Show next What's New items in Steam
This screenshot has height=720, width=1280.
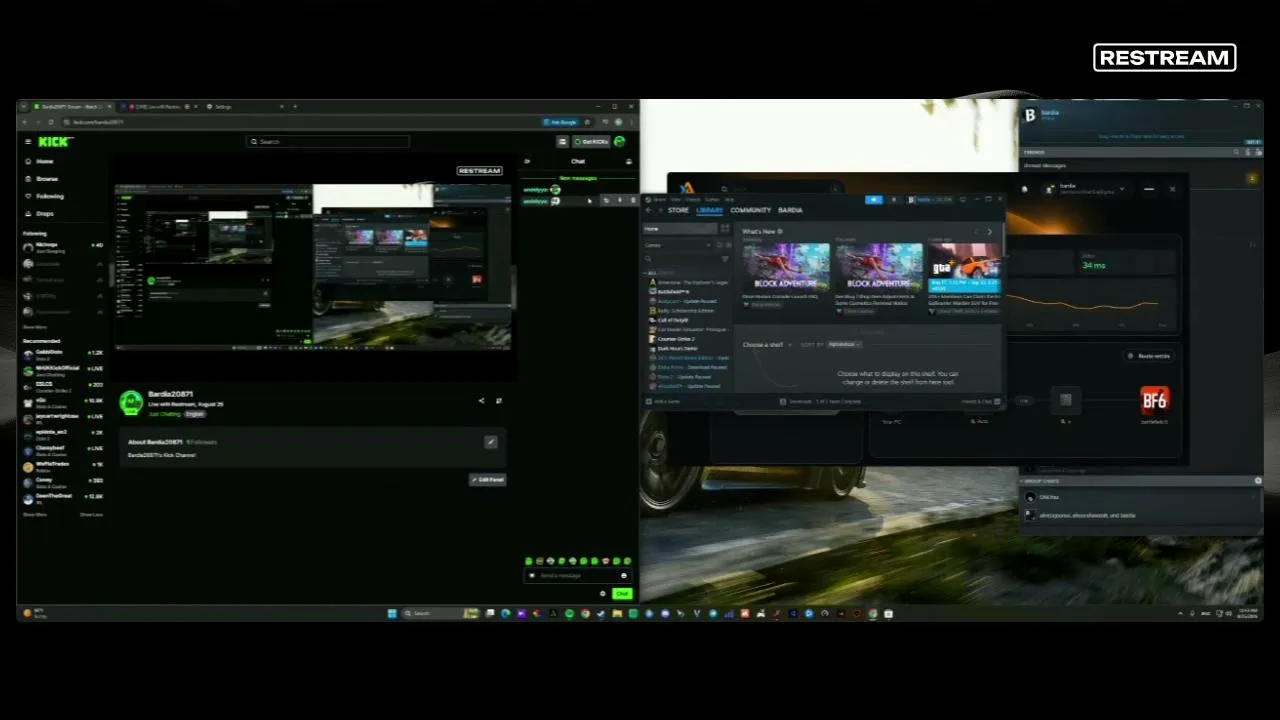pos(990,232)
